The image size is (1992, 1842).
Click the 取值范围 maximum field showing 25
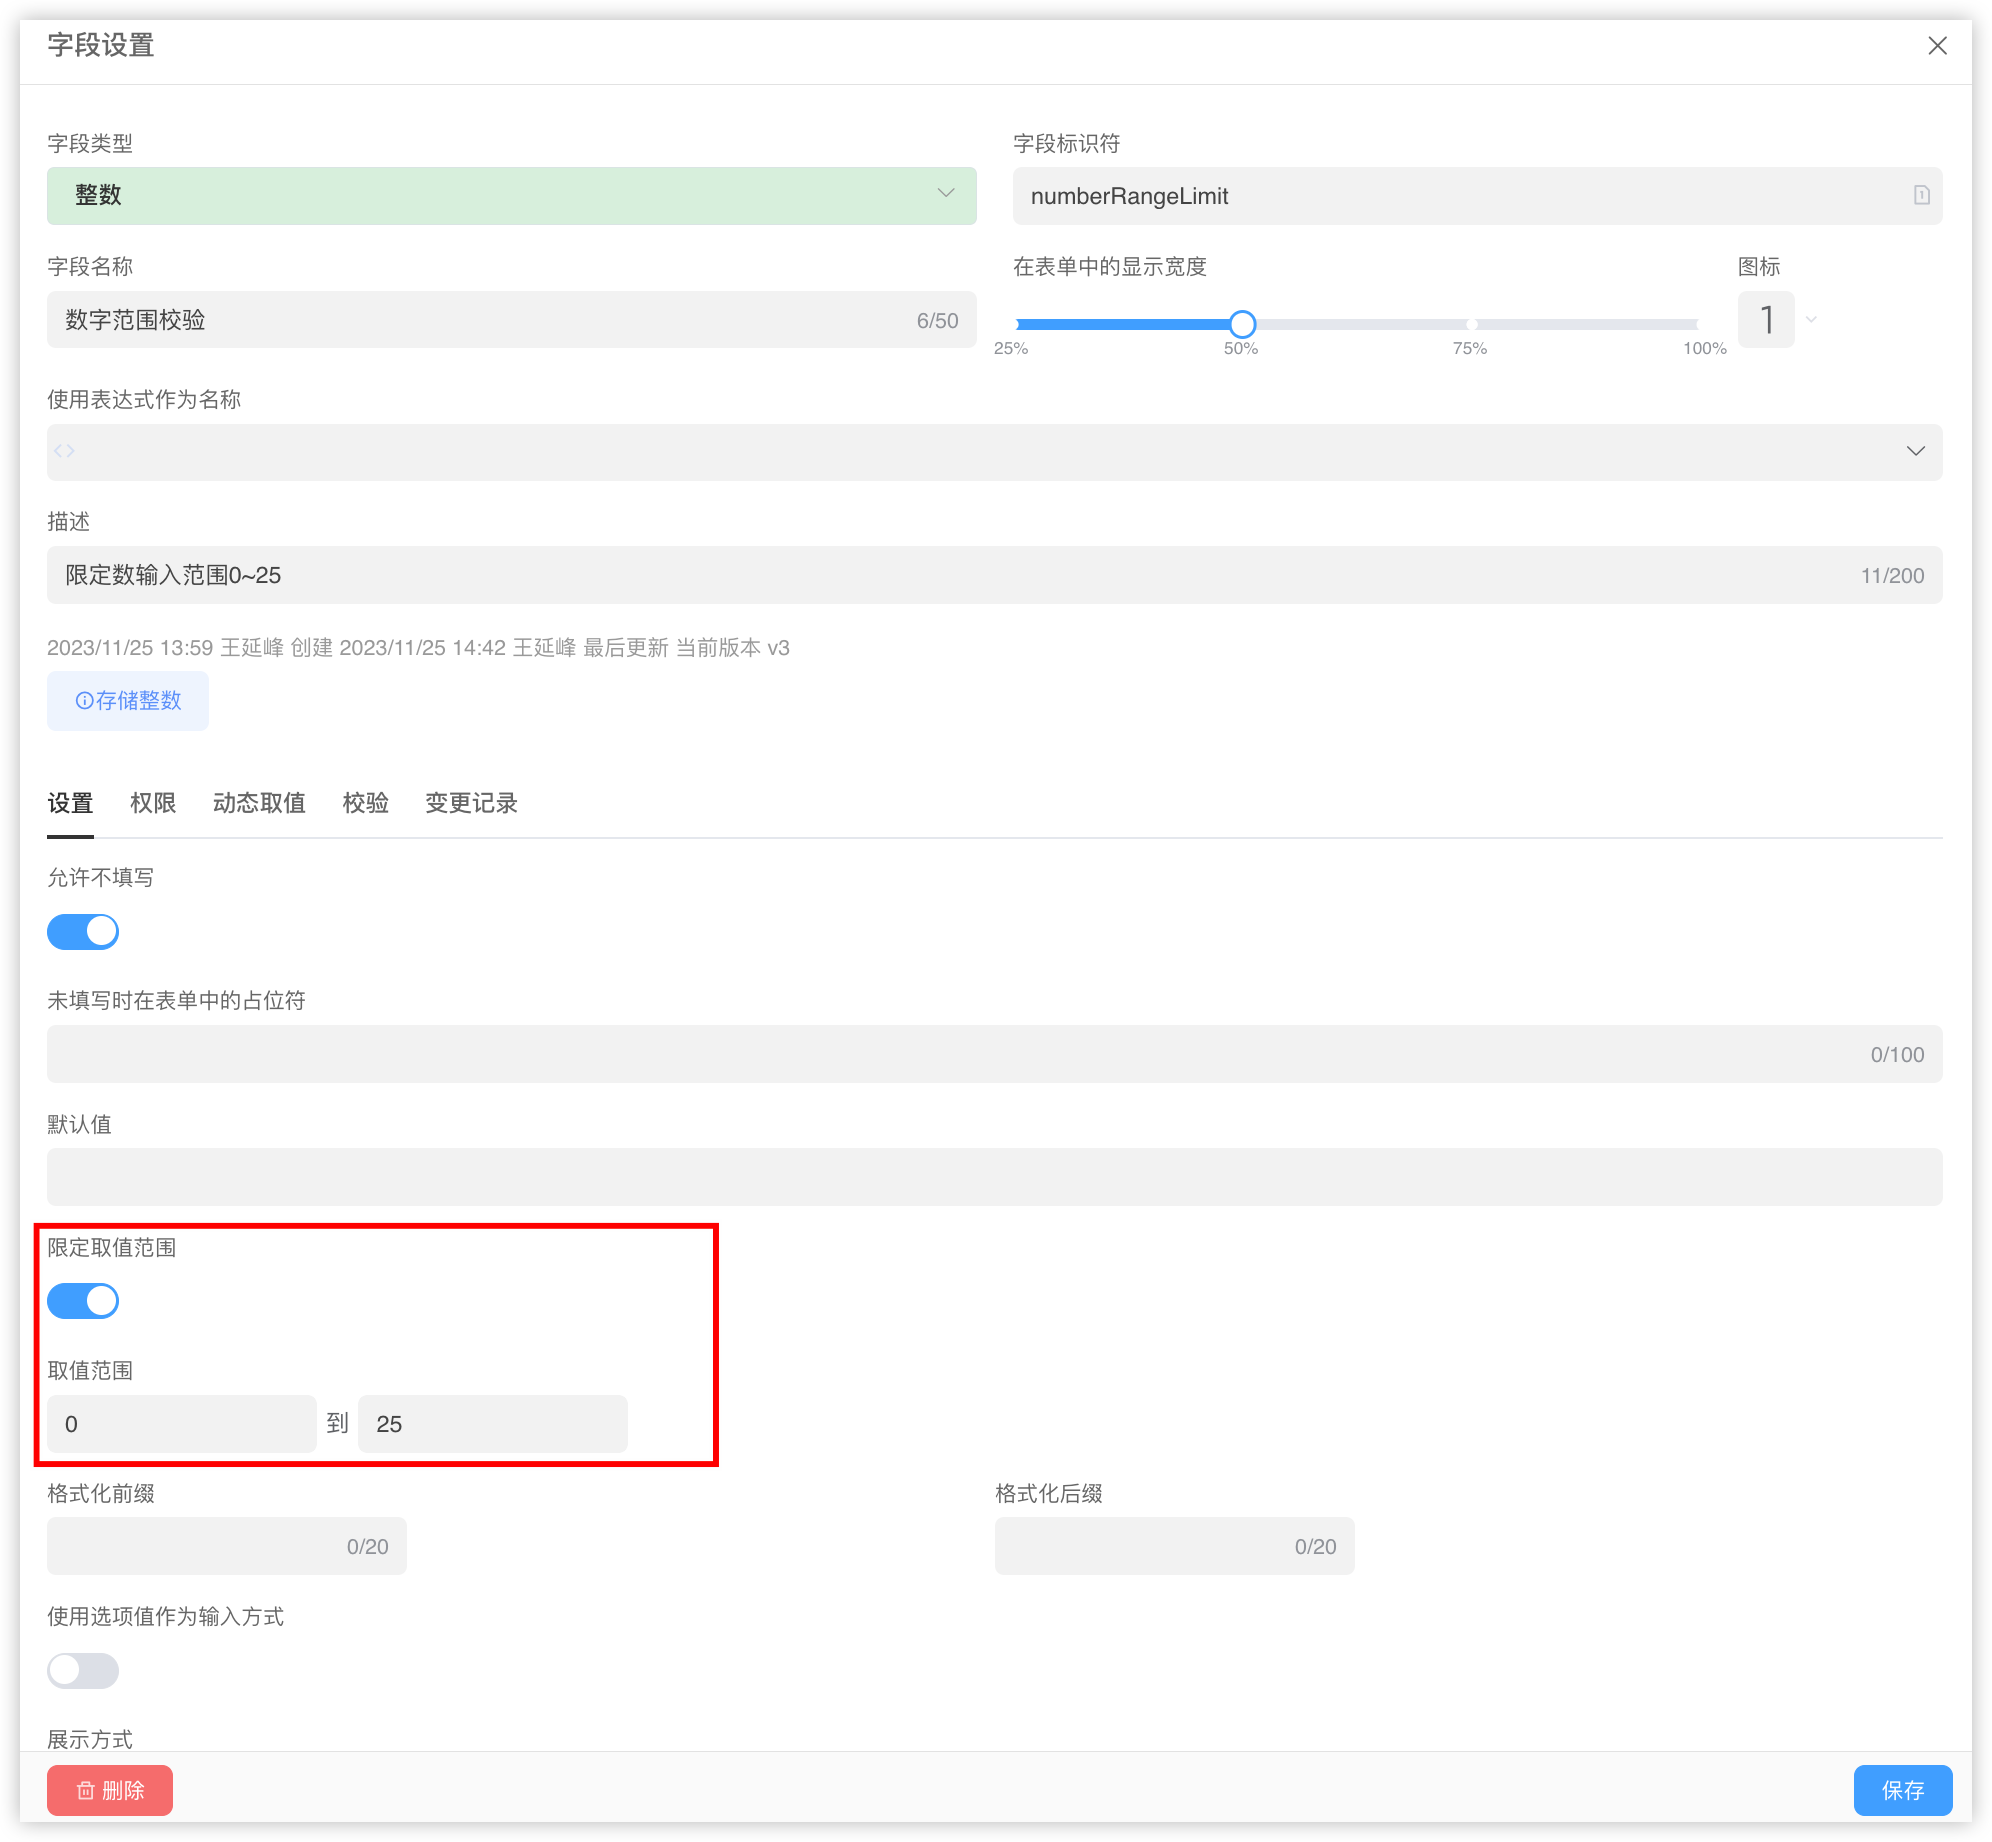(x=492, y=1424)
